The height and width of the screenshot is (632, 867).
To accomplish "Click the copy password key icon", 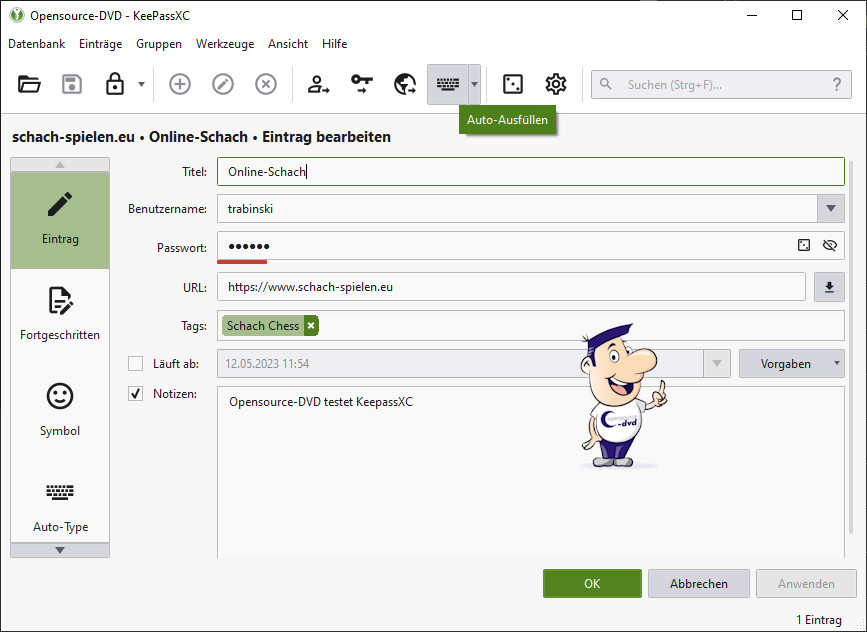I will pos(361,85).
